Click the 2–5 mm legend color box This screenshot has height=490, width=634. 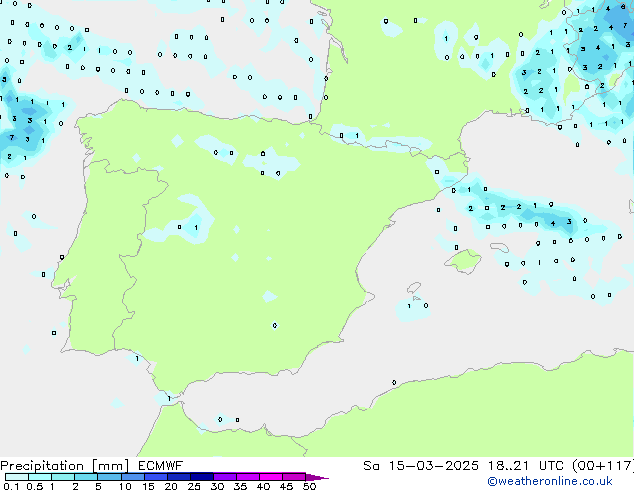coord(86,477)
